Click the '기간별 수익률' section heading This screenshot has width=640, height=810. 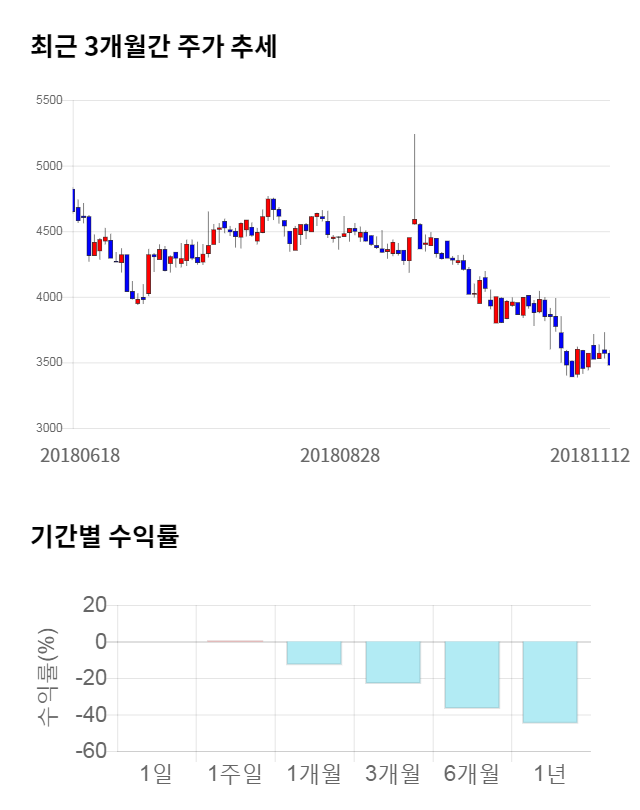(x=104, y=536)
